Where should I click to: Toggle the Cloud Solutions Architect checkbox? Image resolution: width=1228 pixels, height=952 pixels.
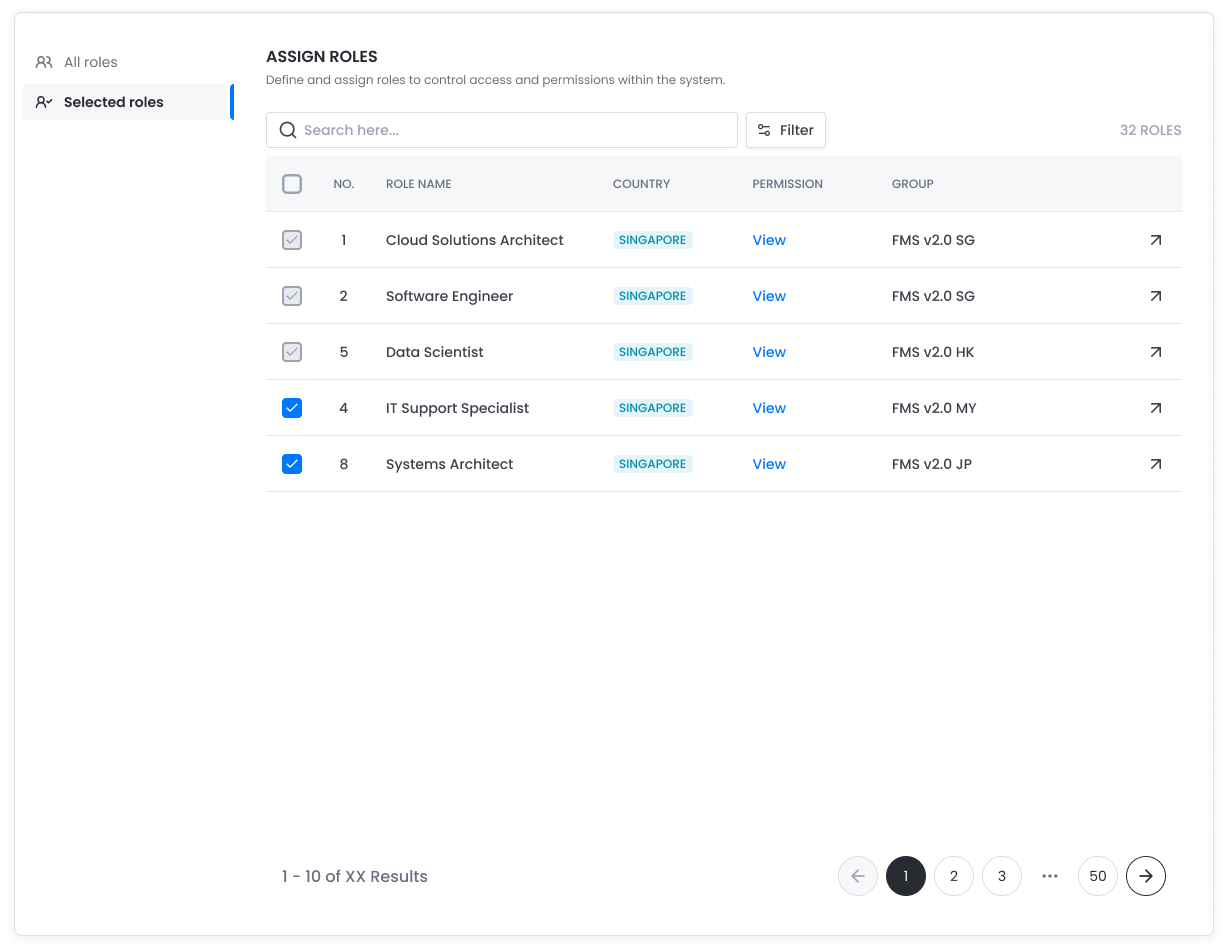coord(292,240)
